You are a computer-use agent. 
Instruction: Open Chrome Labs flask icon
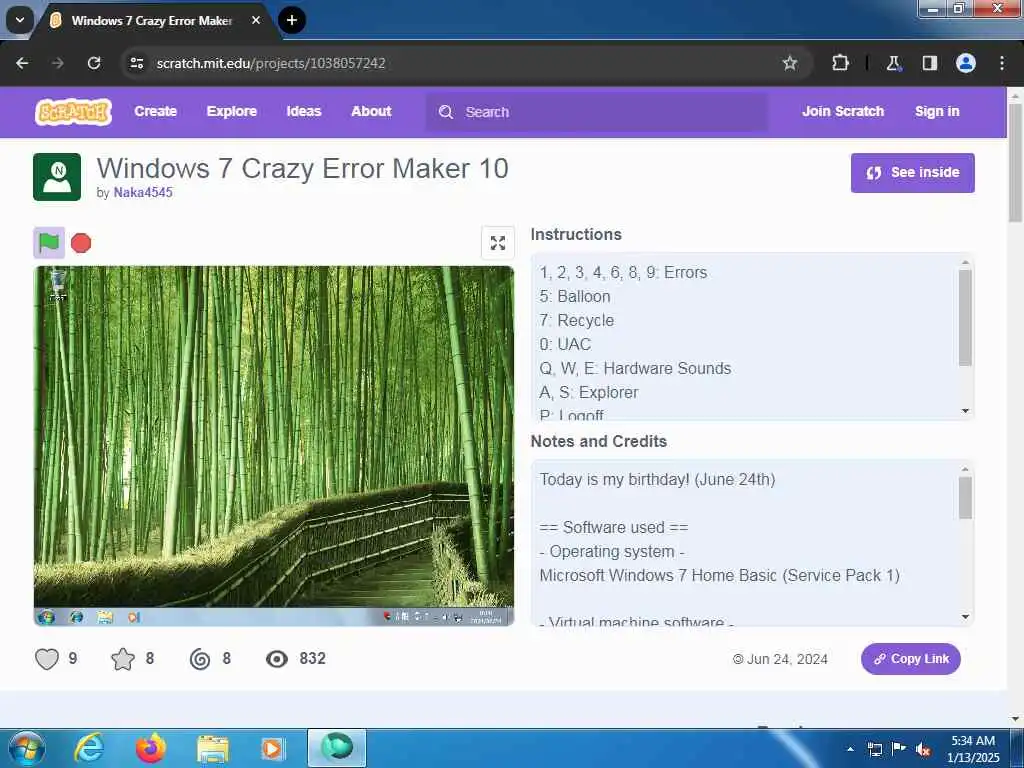pos(893,63)
